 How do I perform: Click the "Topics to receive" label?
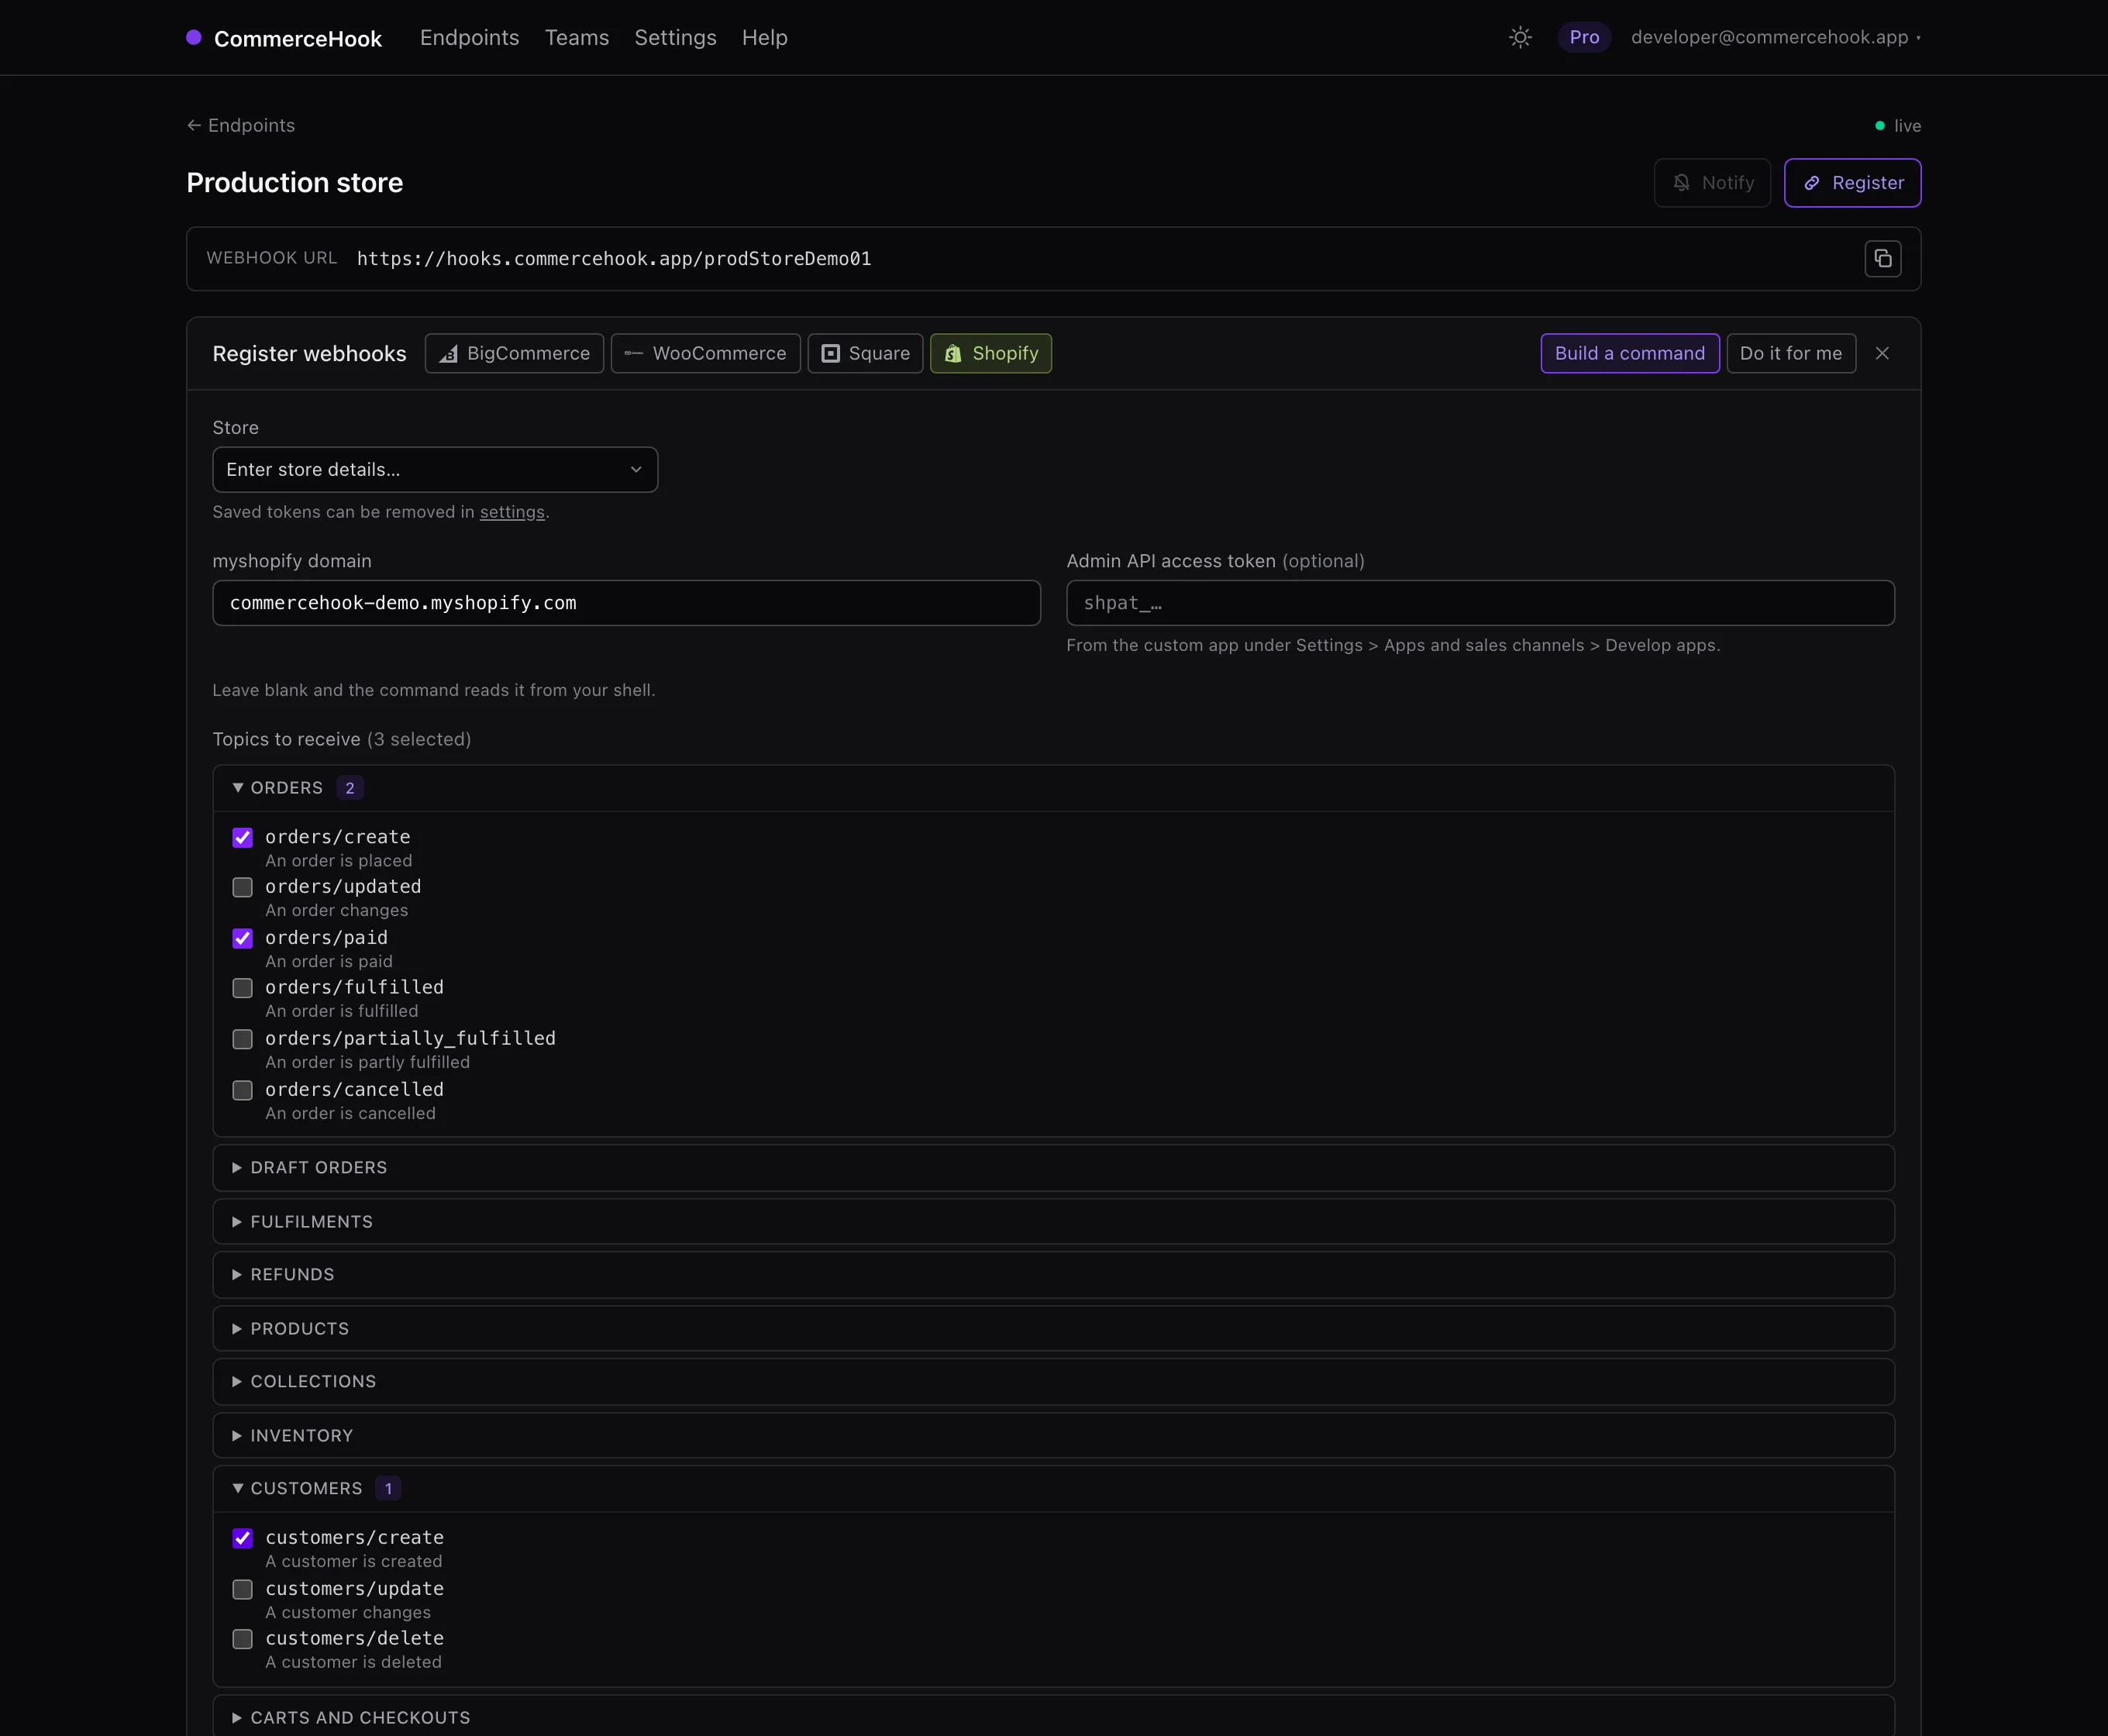click(x=287, y=740)
